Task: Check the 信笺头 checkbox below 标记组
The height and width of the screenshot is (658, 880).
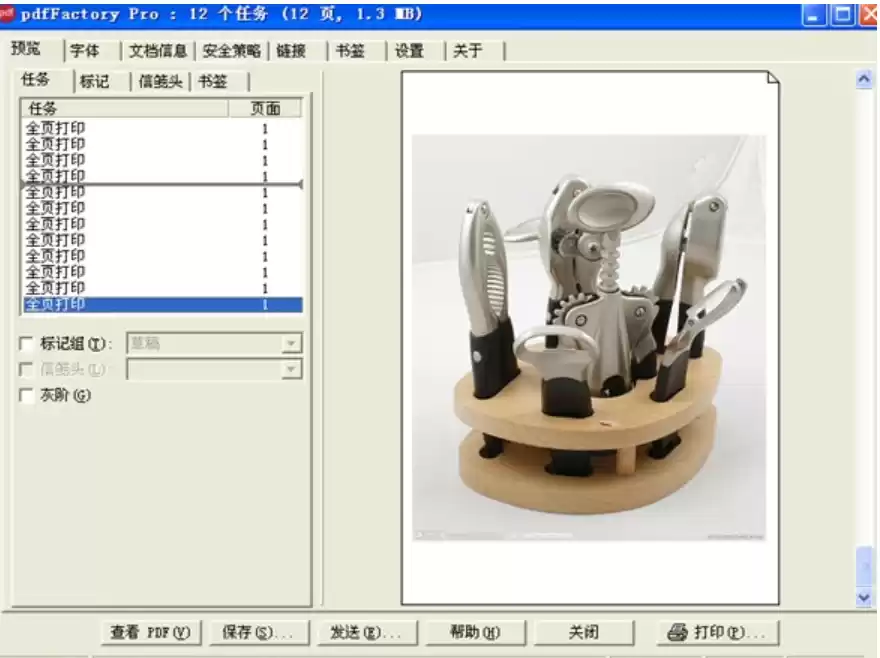Action: [x=27, y=370]
